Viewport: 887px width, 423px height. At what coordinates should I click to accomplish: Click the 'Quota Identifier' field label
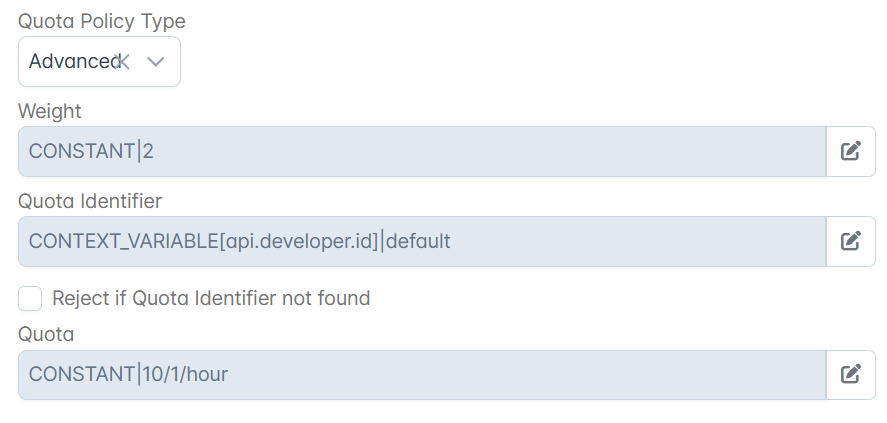[90, 201]
